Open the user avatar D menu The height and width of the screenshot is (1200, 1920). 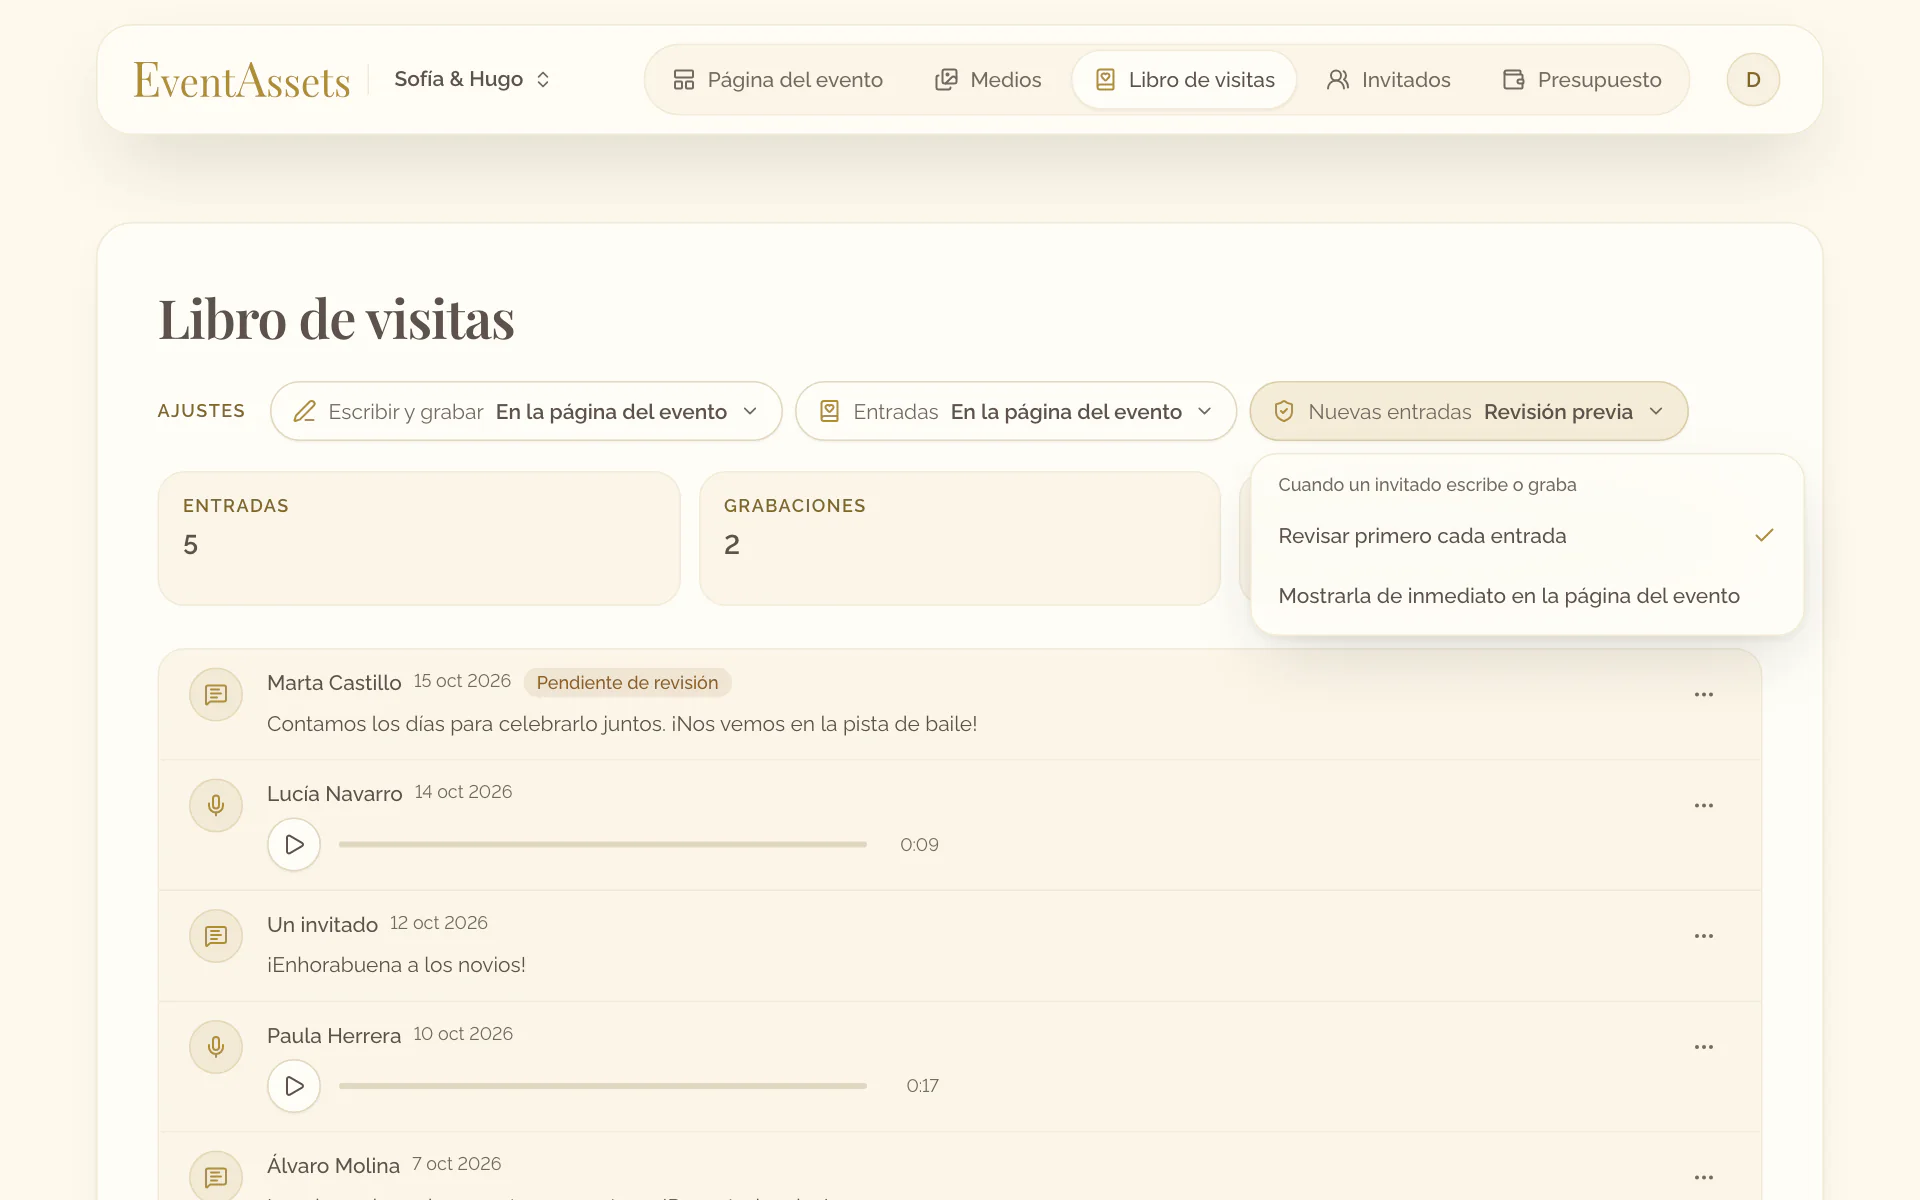pos(1753,80)
